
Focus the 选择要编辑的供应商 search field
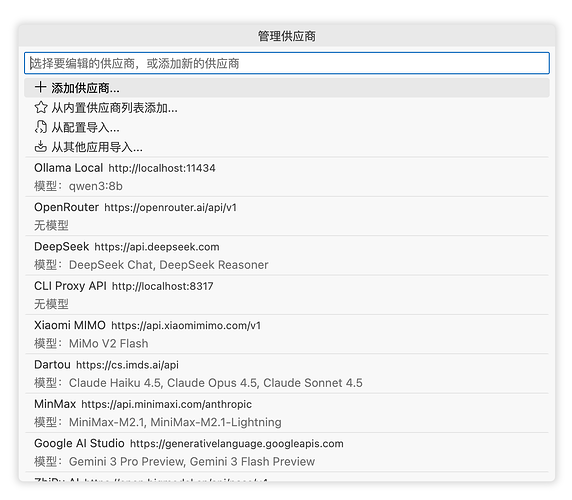287,63
